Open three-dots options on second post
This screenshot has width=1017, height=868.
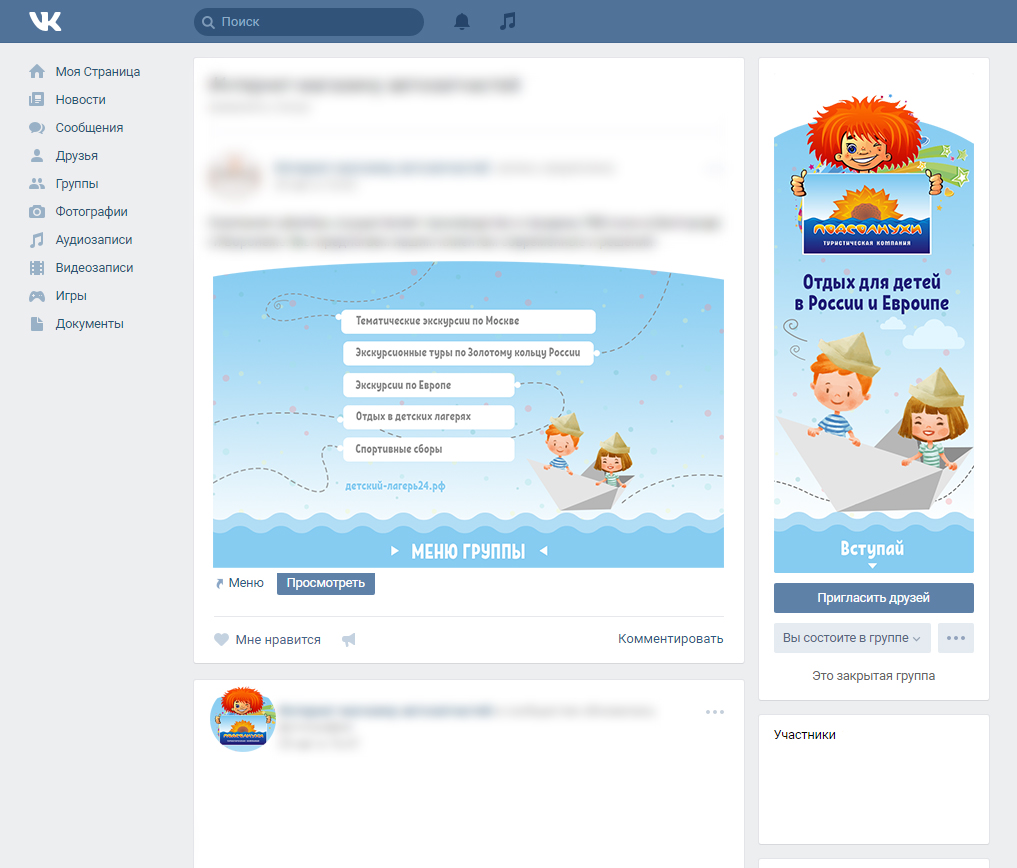click(x=714, y=712)
